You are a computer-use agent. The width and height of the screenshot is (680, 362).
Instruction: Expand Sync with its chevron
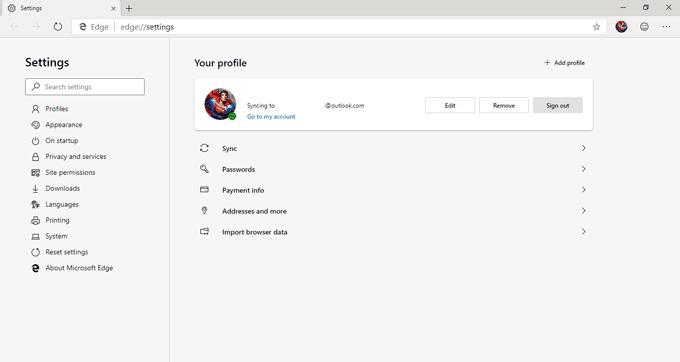coord(584,148)
